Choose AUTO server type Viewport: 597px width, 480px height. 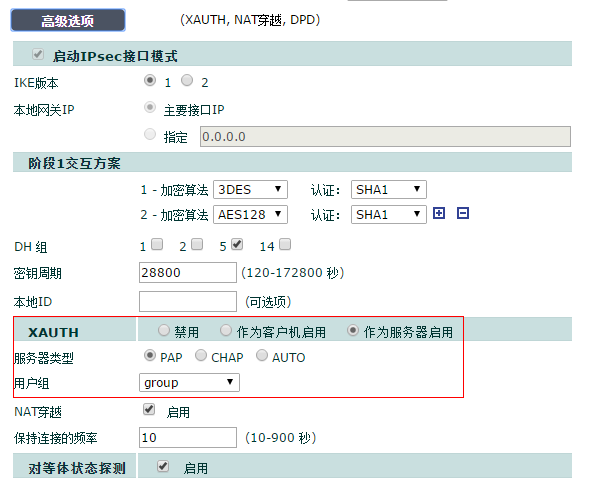coord(262,356)
